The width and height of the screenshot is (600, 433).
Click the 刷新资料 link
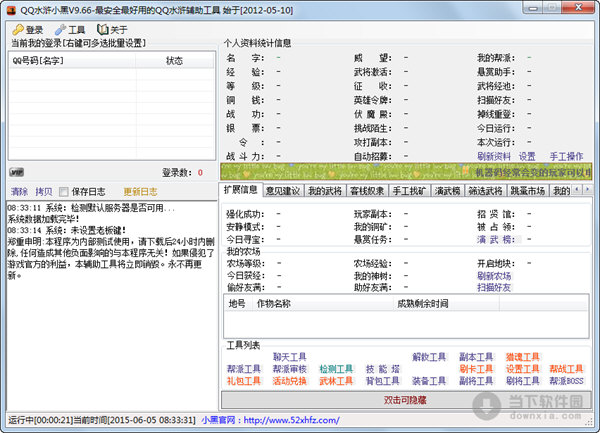pos(494,156)
